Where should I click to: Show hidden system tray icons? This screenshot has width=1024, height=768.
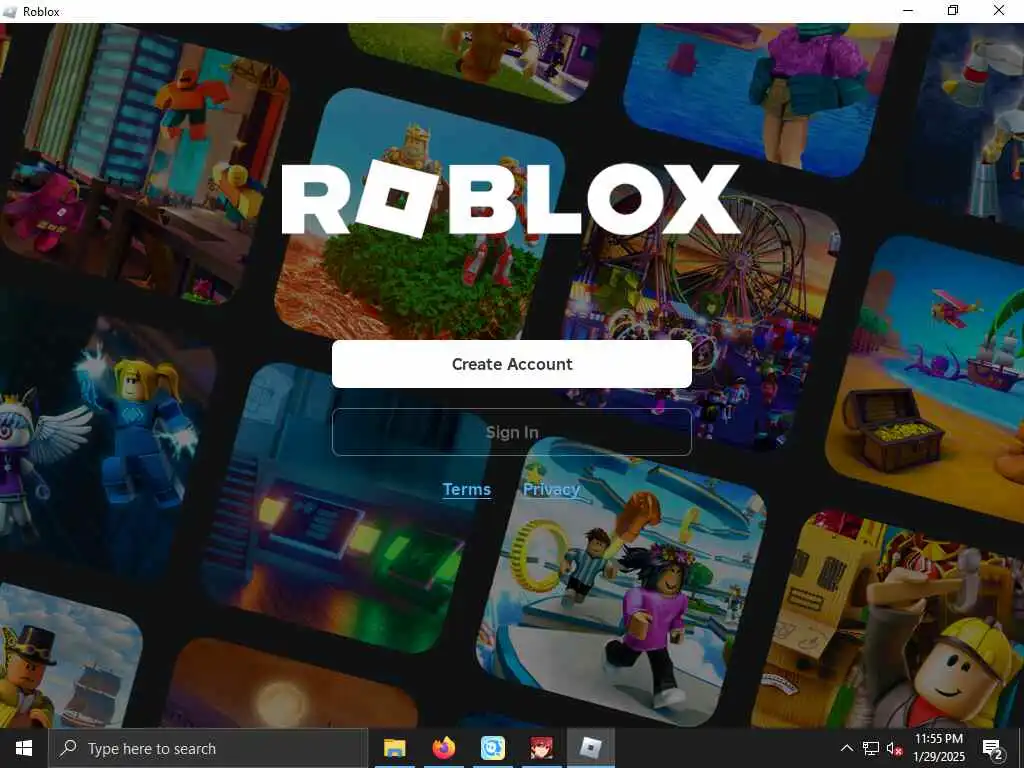click(x=846, y=748)
